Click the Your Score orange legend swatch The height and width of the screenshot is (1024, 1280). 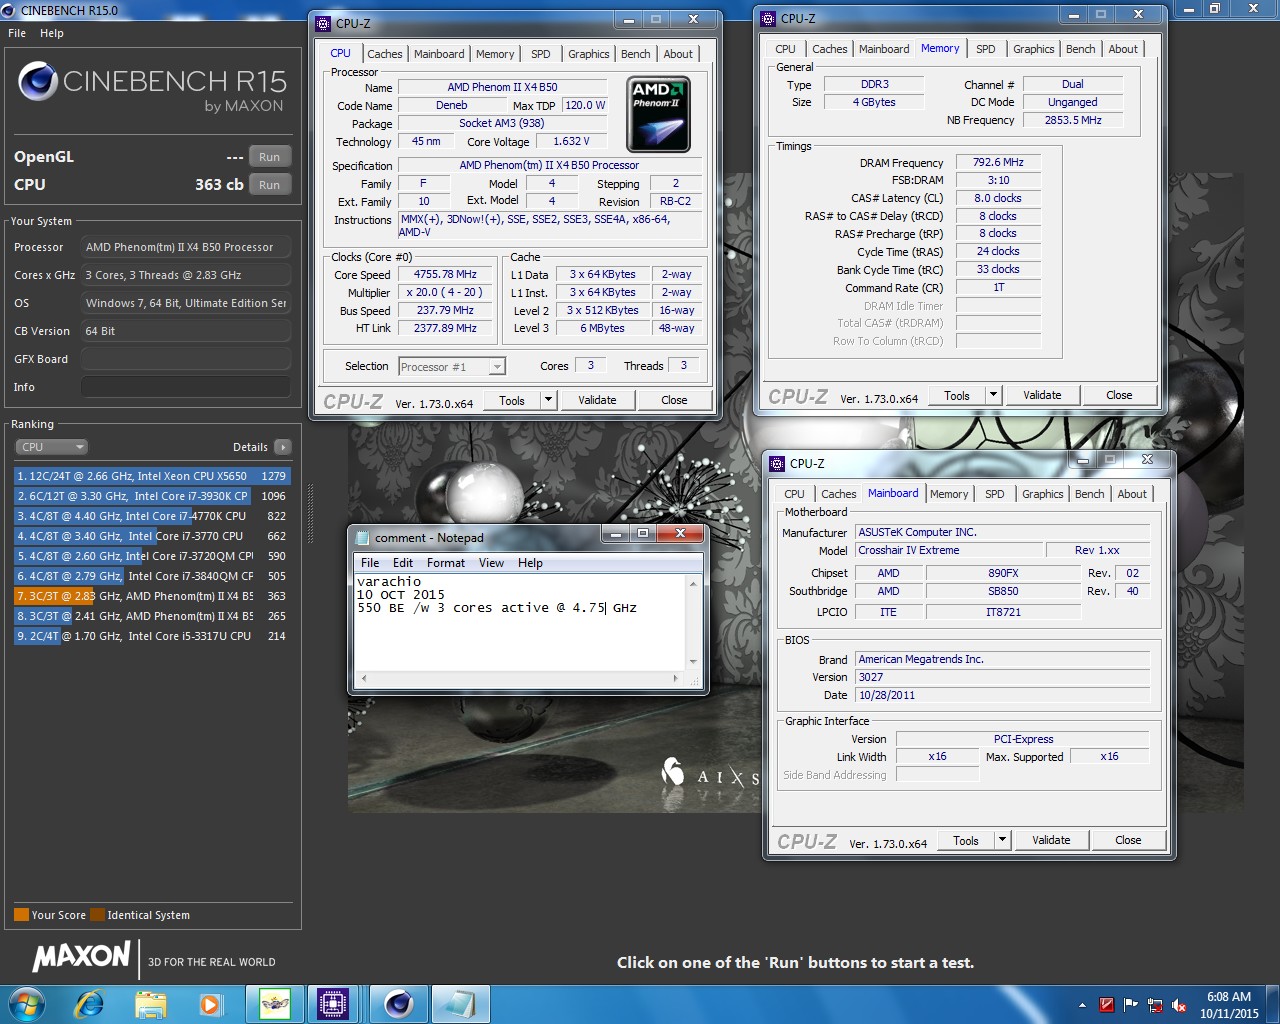coord(21,914)
